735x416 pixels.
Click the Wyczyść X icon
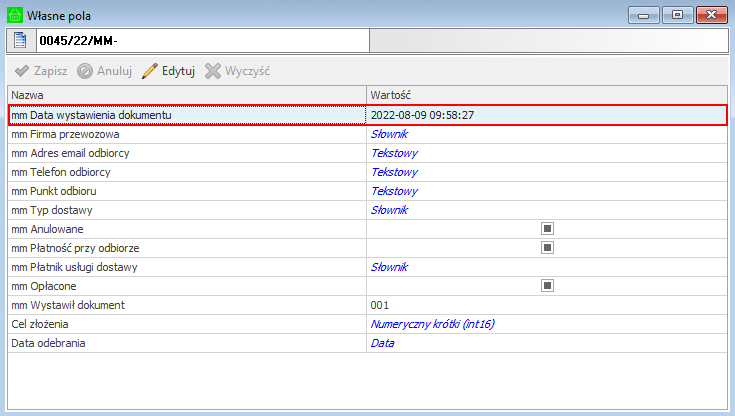213,72
